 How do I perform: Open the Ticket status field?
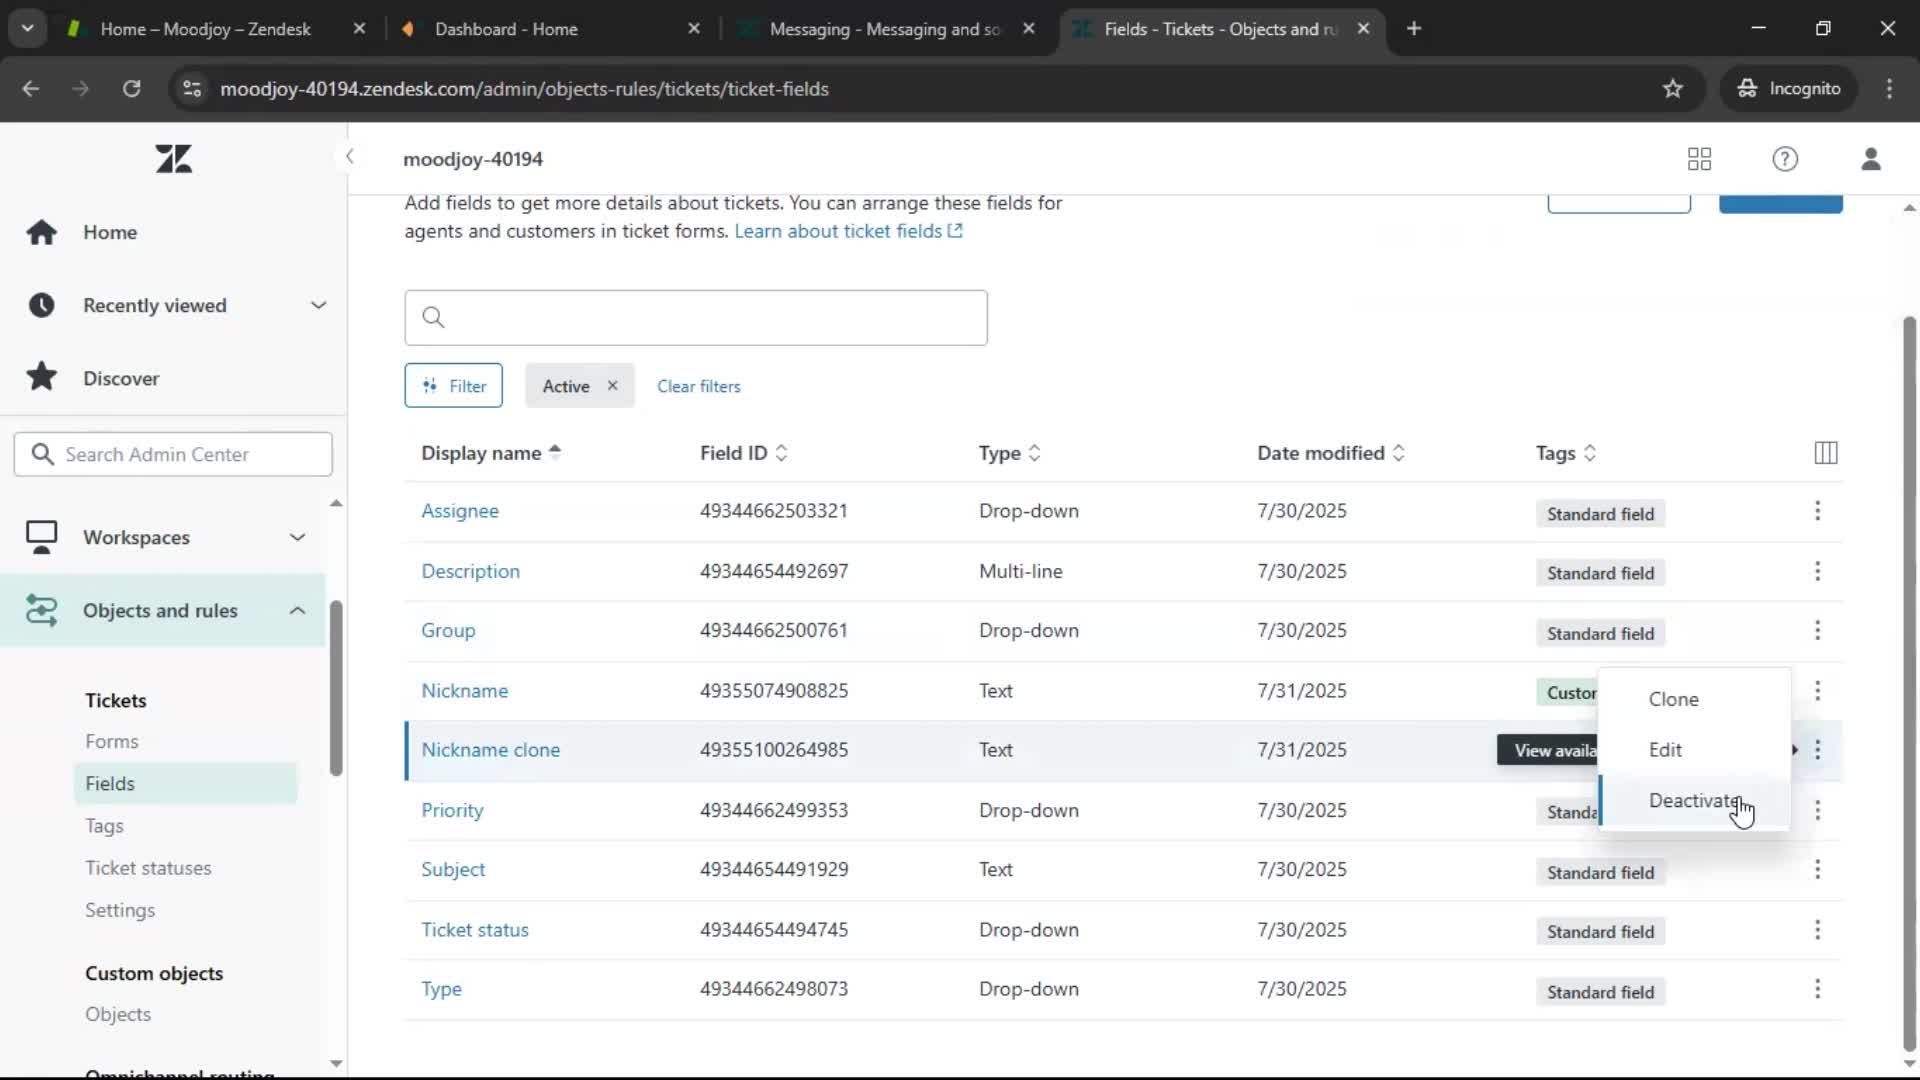[475, 930]
